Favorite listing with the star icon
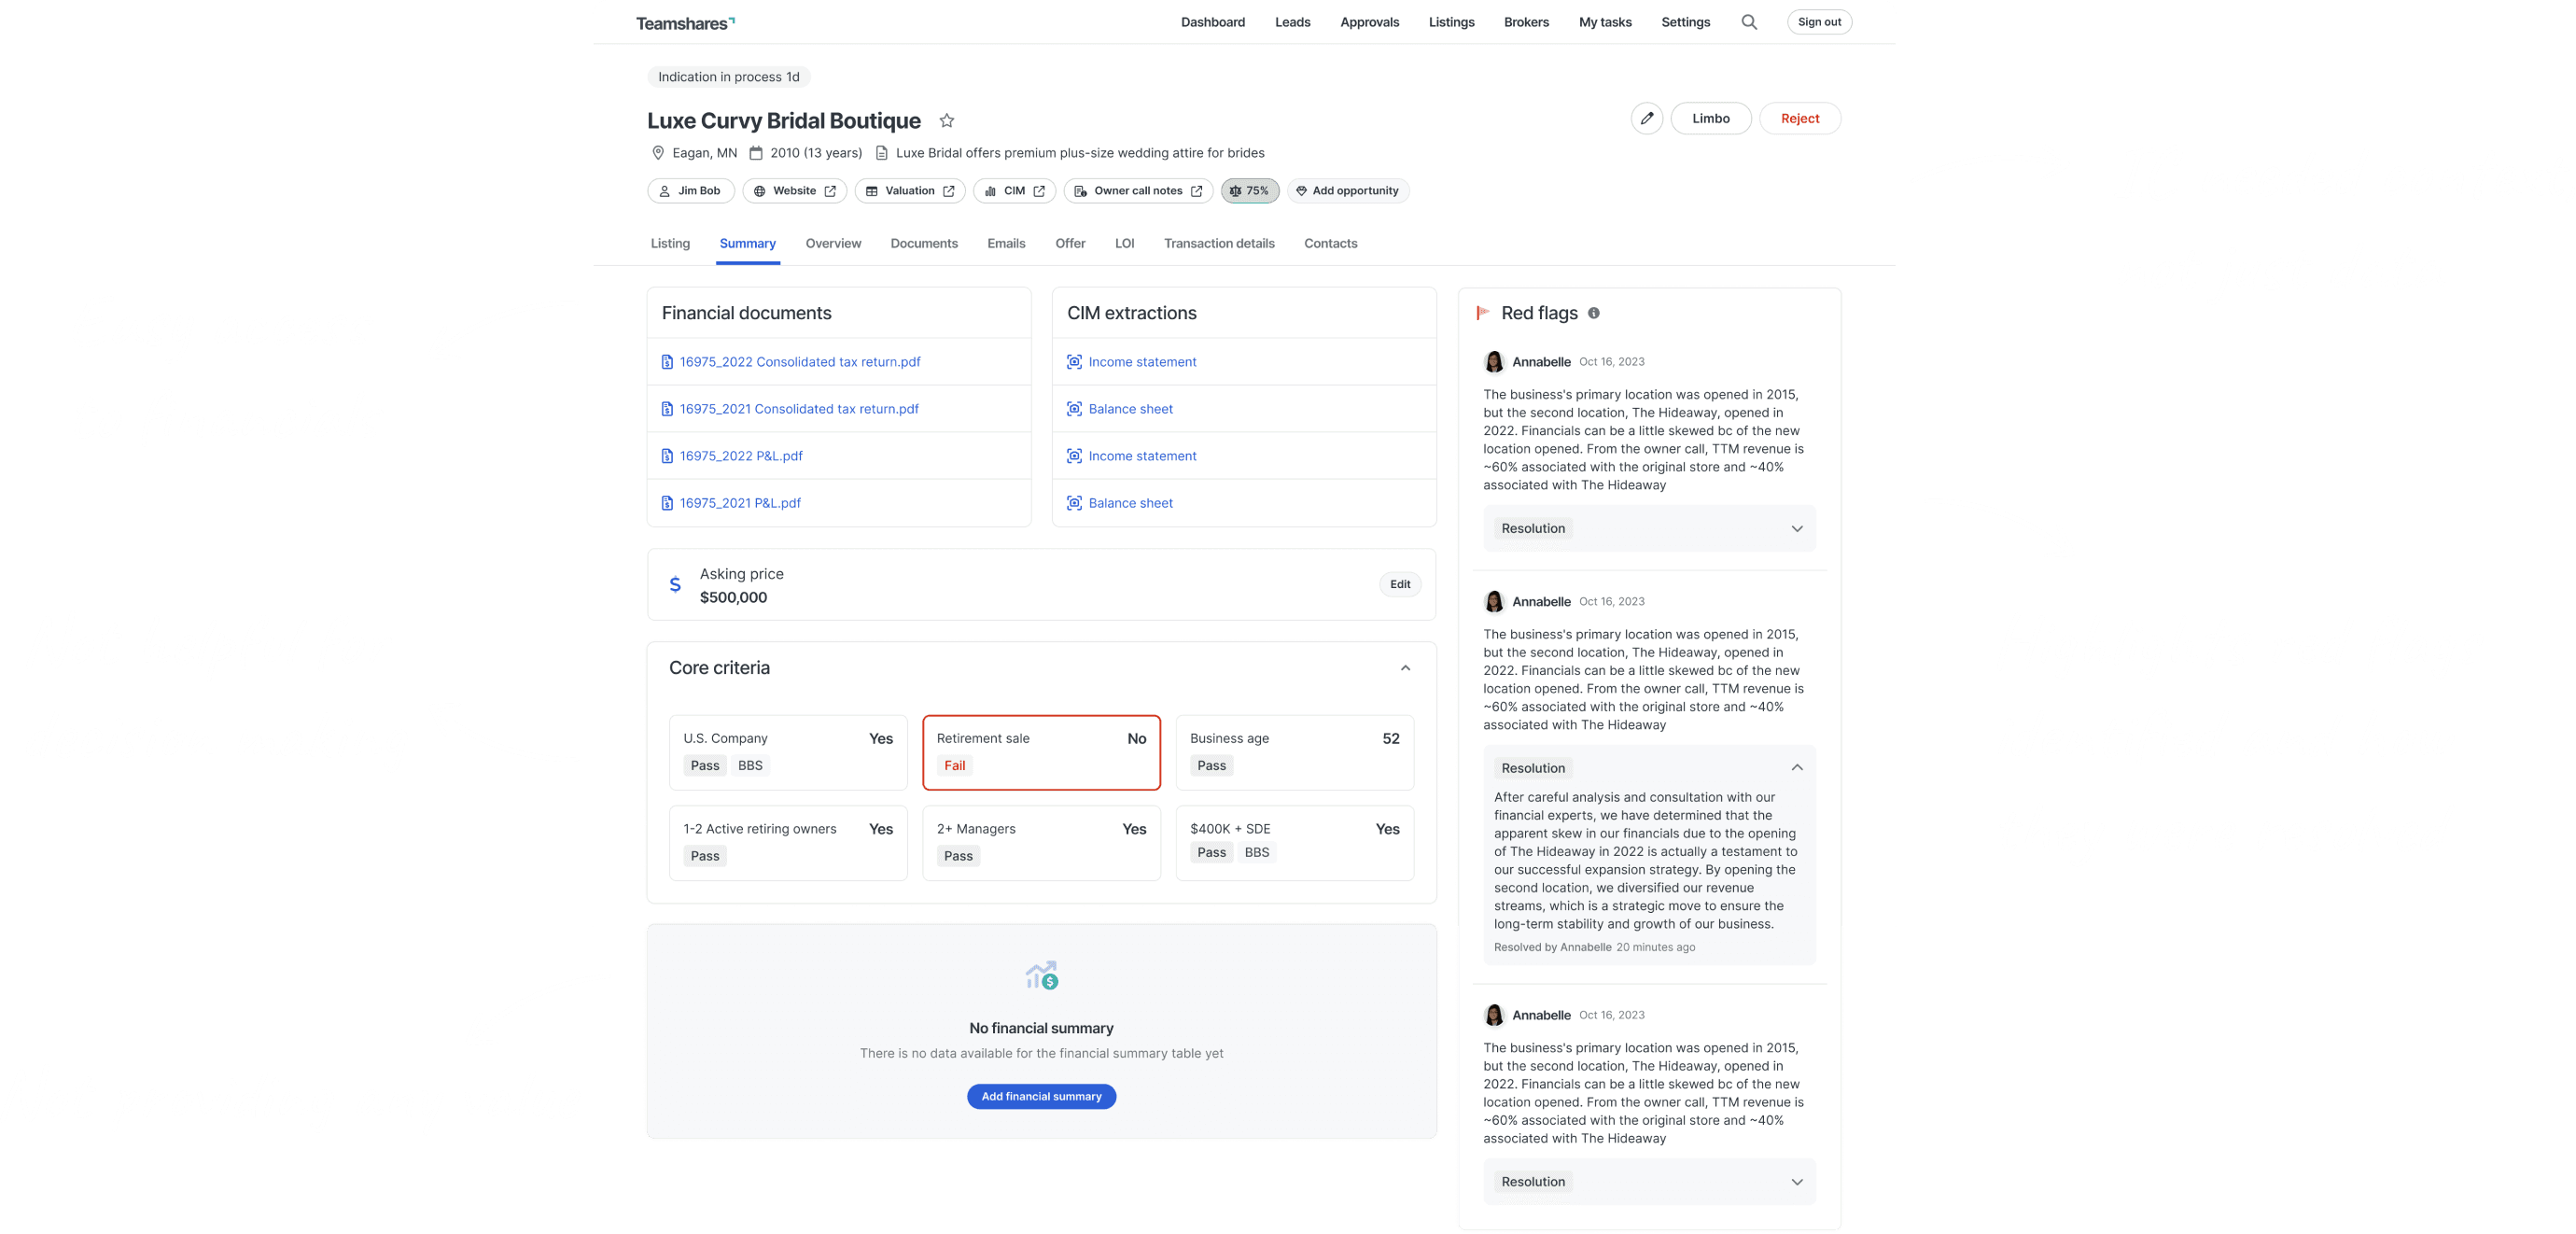This screenshot has width=2576, height=1234. [x=947, y=121]
